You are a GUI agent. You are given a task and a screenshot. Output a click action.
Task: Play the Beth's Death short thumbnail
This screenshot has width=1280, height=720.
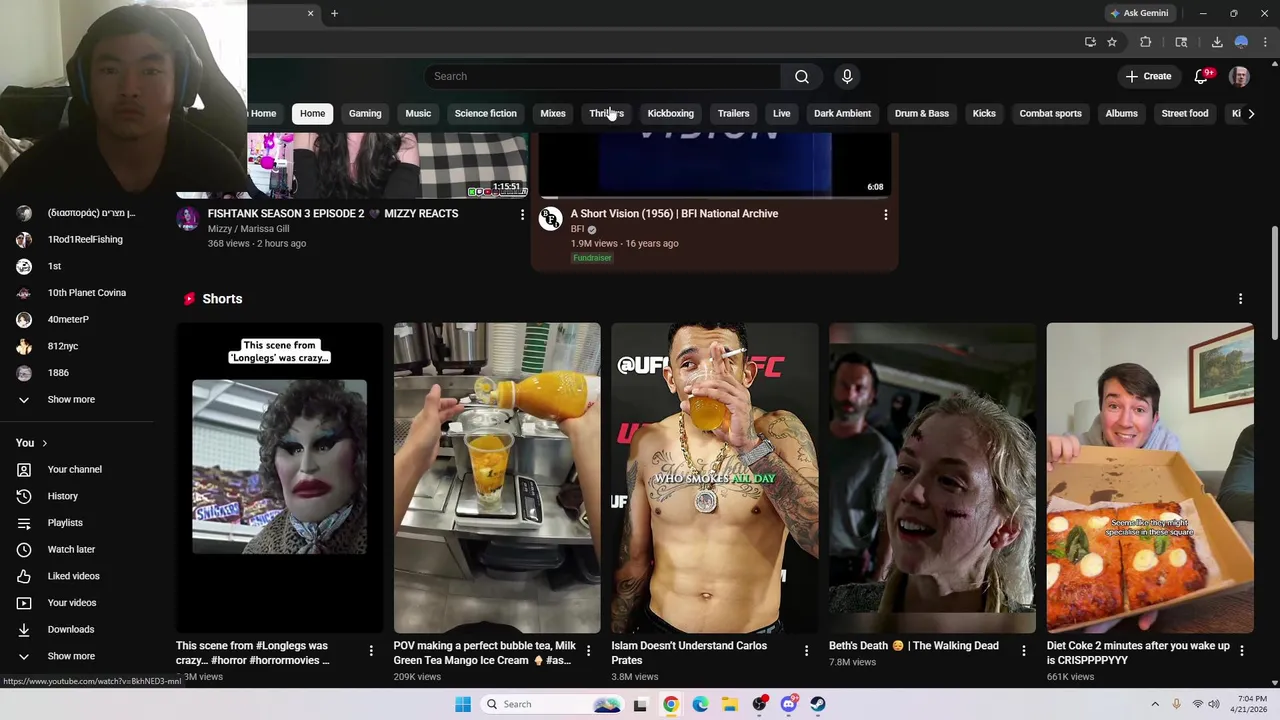click(932, 478)
